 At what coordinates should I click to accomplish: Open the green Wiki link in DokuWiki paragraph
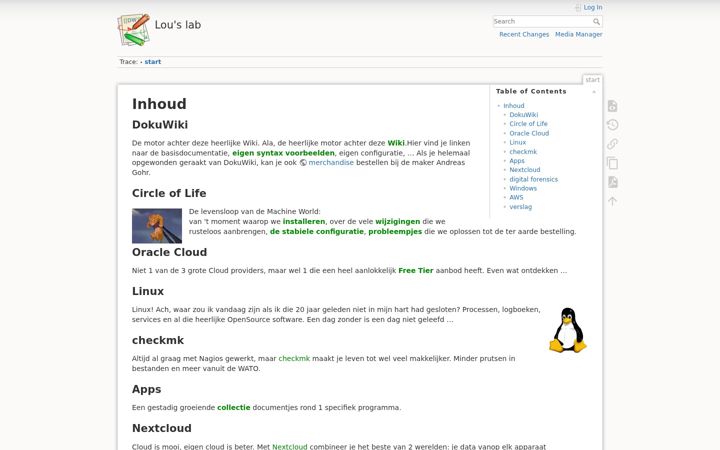click(x=396, y=143)
